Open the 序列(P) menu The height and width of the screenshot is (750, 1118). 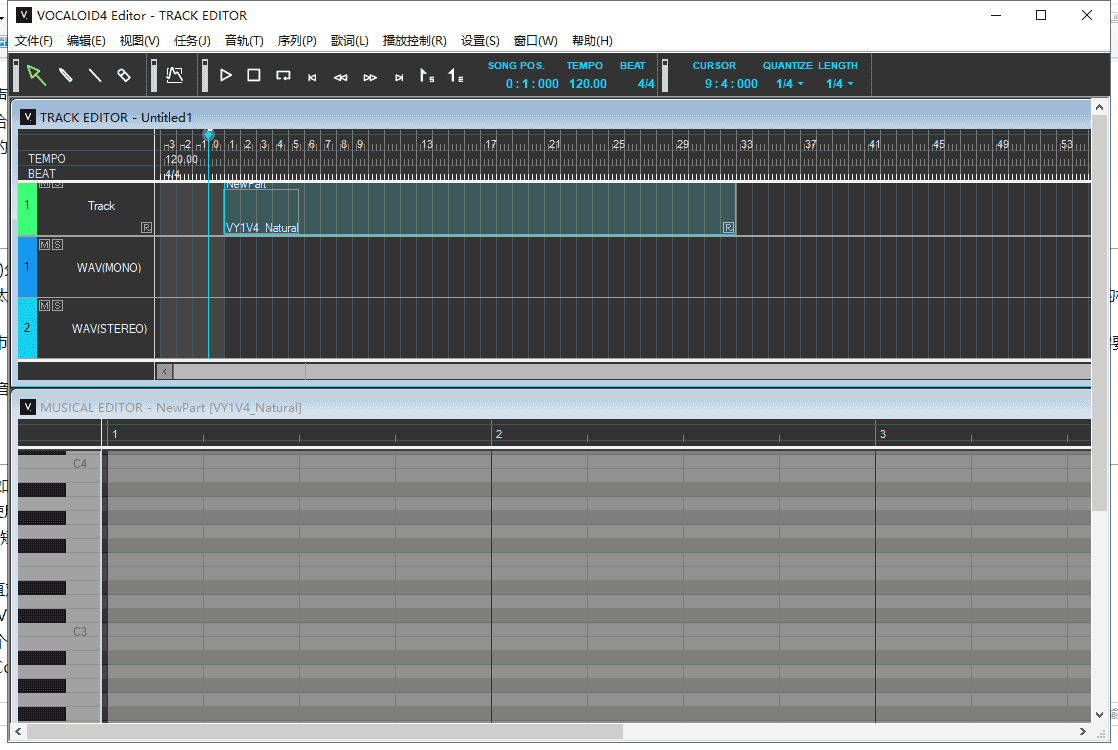(297, 41)
